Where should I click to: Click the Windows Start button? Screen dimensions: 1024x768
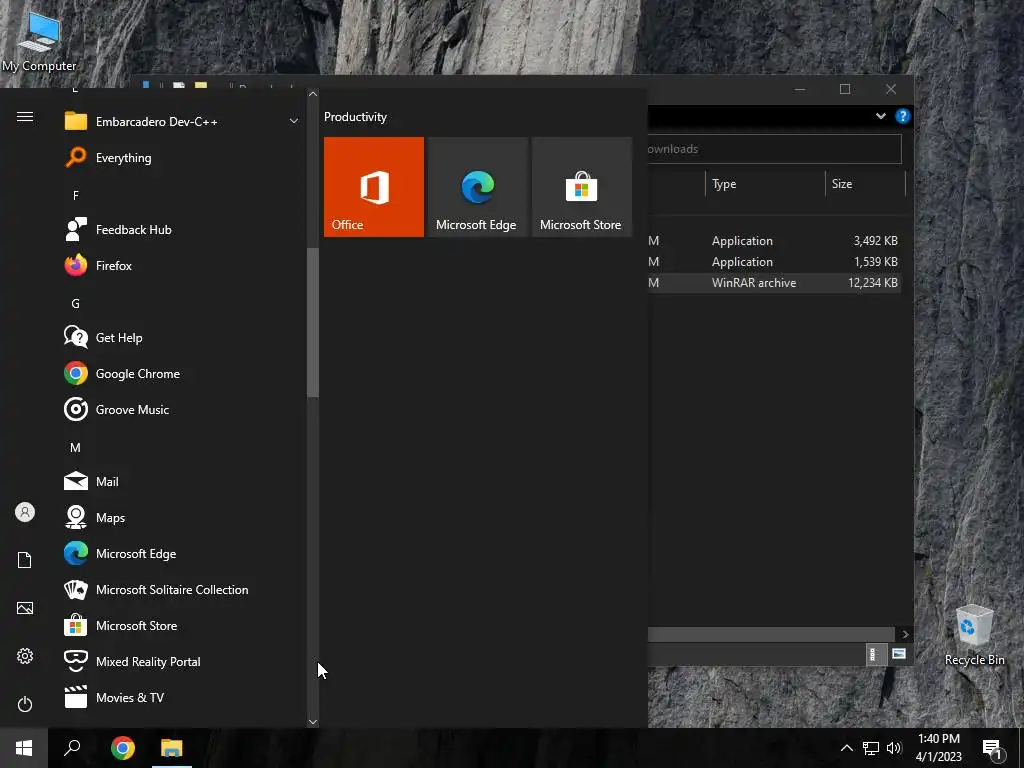point(24,748)
